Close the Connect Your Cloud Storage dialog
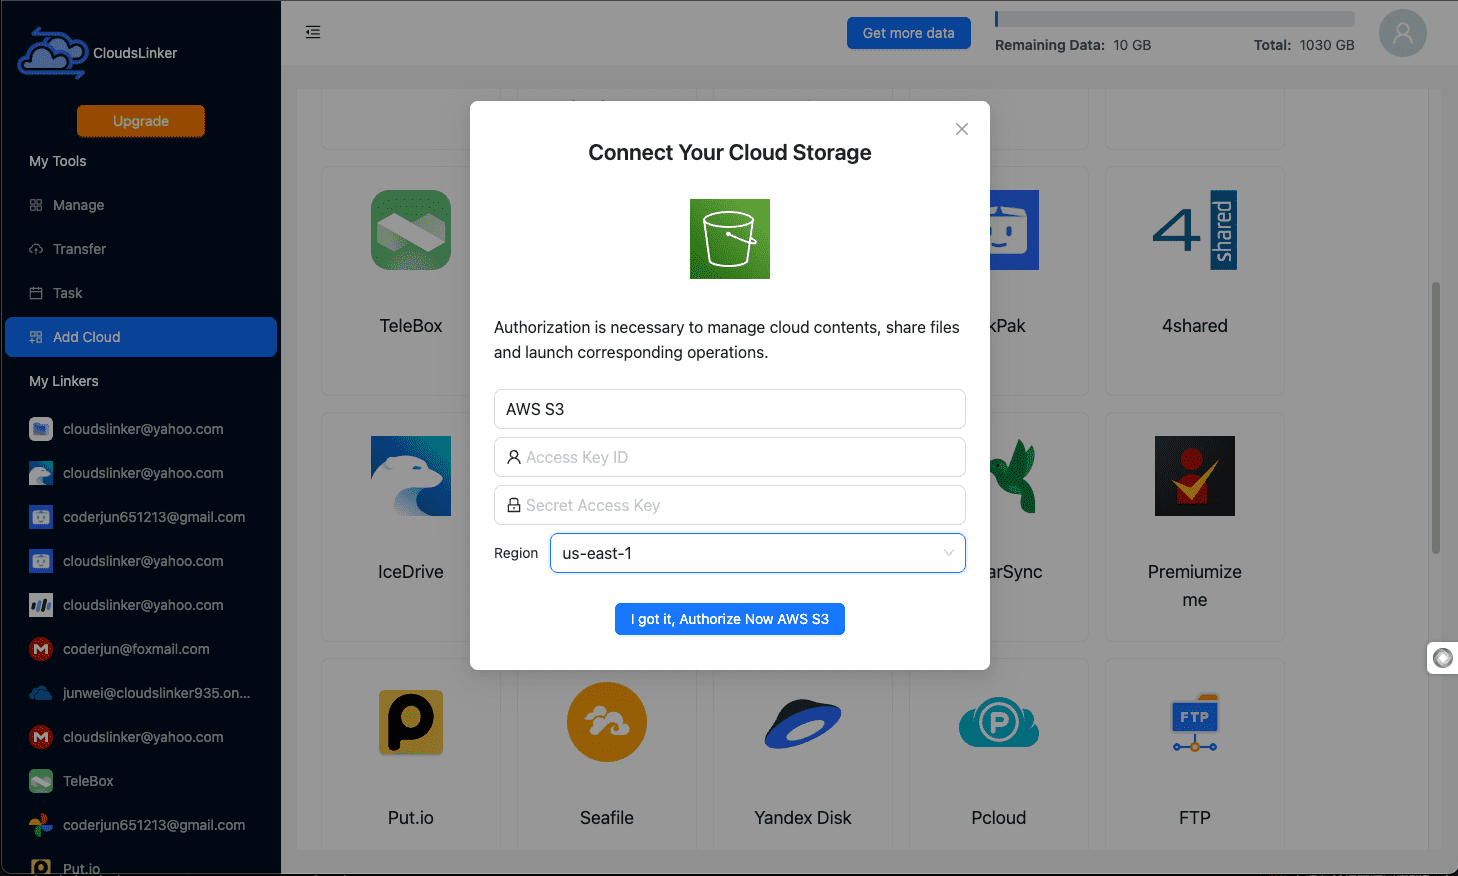Image resolution: width=1458 pixels, height=876 pixels. (962, 129)
